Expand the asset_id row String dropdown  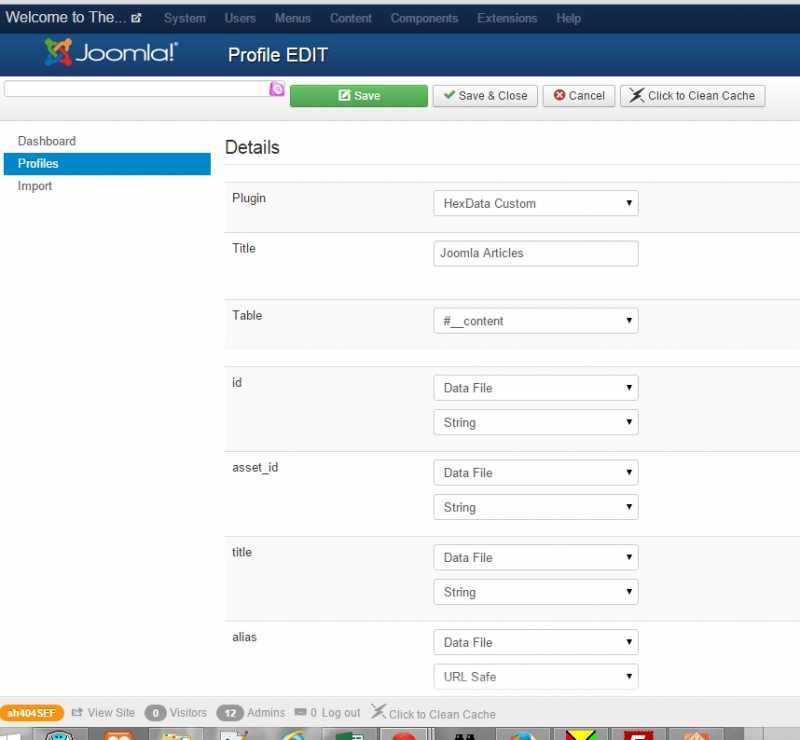(536, 507)
